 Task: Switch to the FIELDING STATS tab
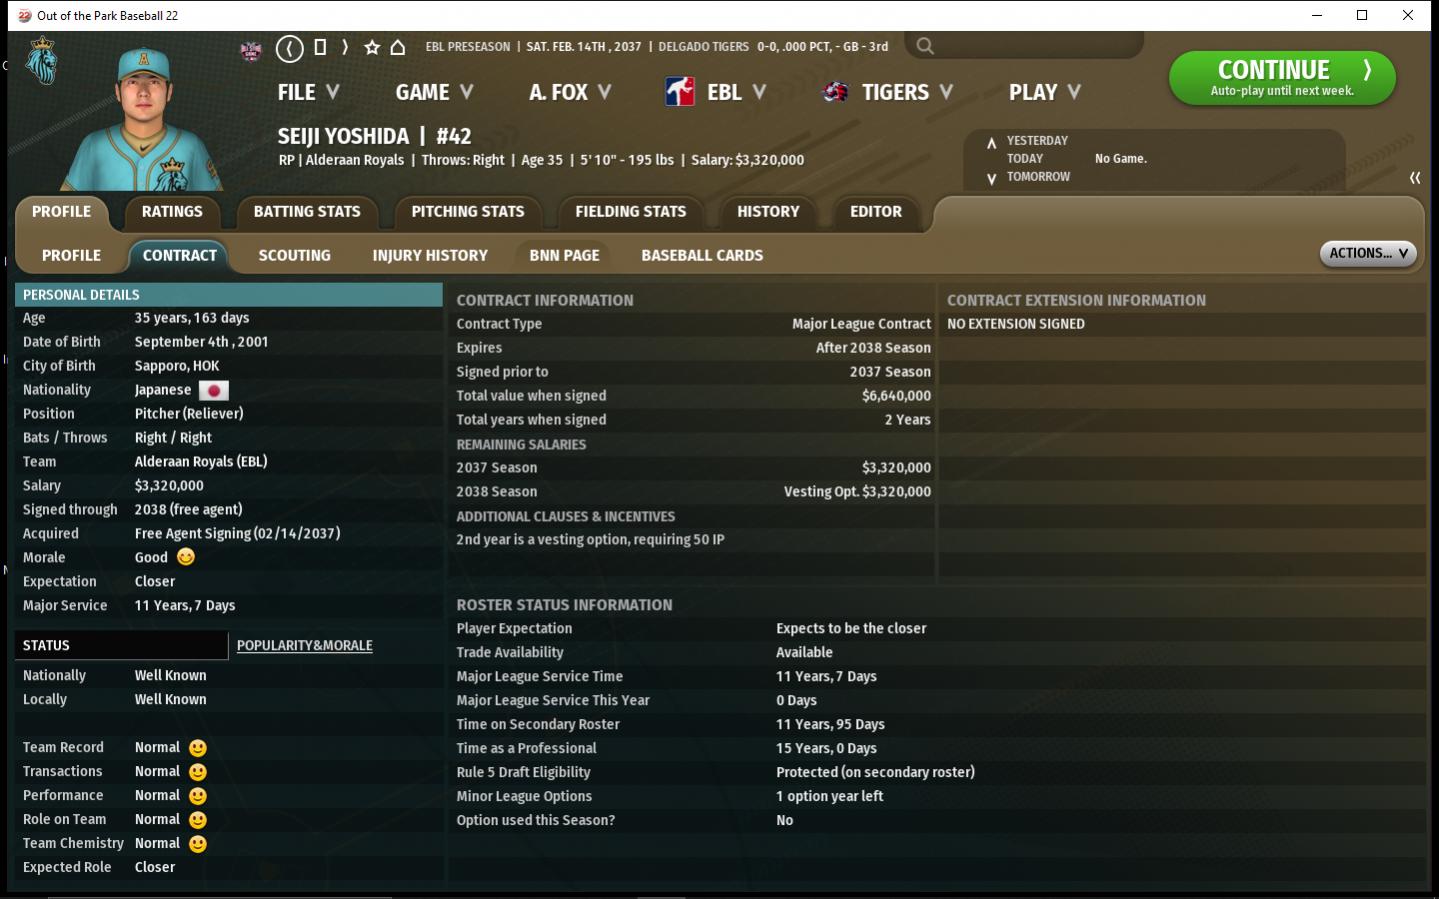tap(631, 212)
